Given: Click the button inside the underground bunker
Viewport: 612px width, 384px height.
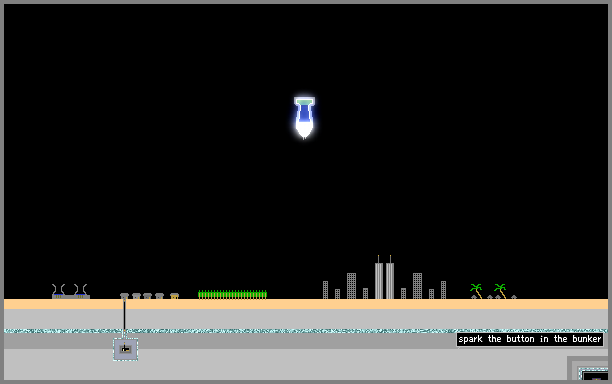Looking at the screenshot, I should (x=125, y=349).
